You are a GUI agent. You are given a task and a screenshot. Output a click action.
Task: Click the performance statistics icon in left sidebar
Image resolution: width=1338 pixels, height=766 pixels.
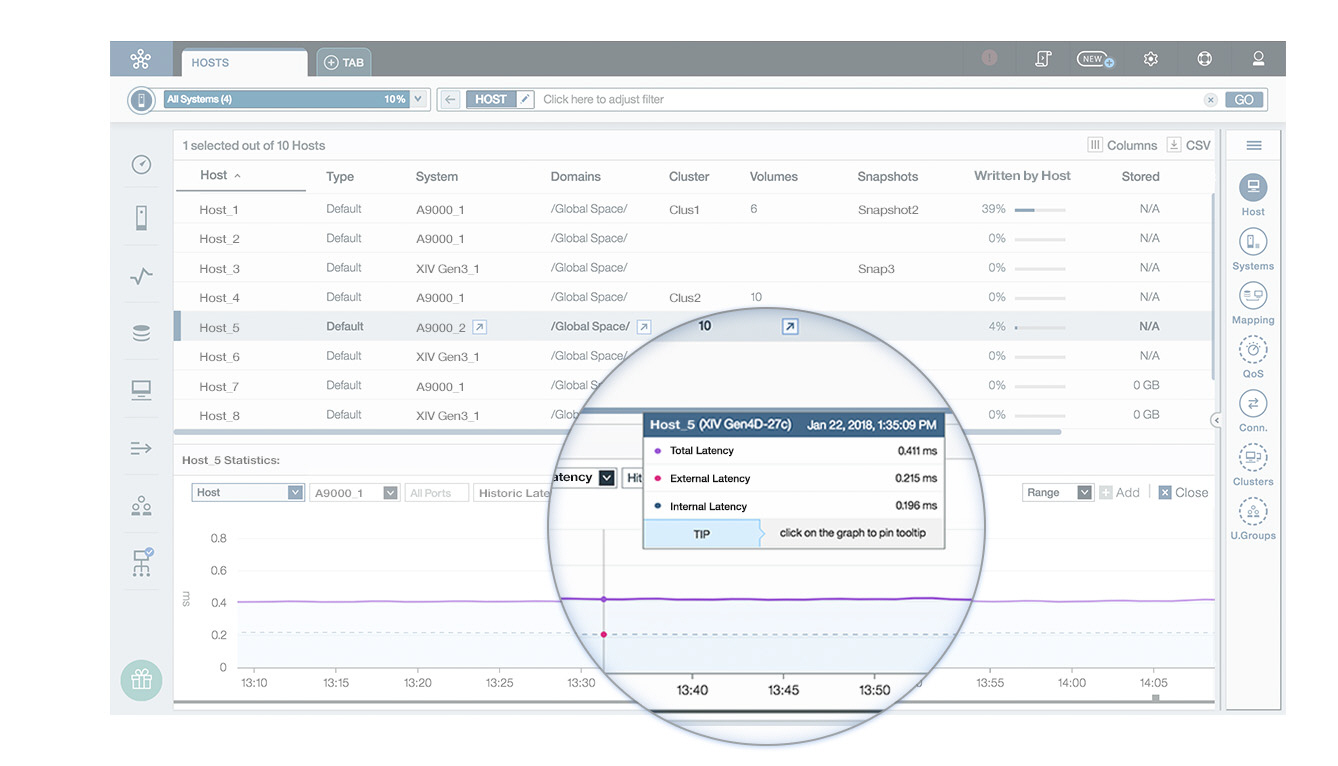click(x=141, y=276)
